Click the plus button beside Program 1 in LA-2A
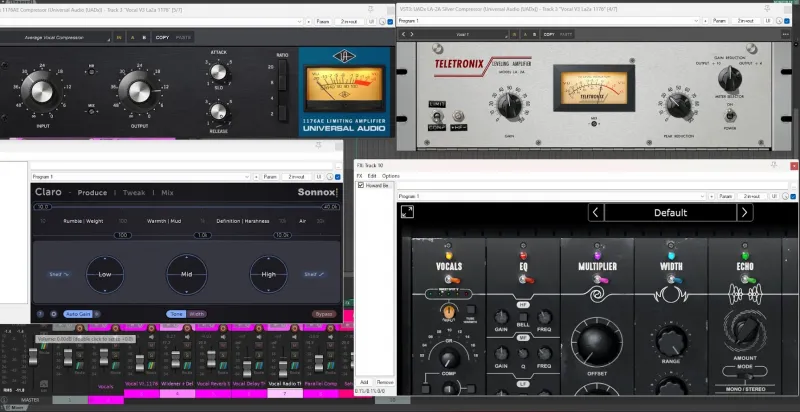Screen dimensions: 800x412 point(705,21)
